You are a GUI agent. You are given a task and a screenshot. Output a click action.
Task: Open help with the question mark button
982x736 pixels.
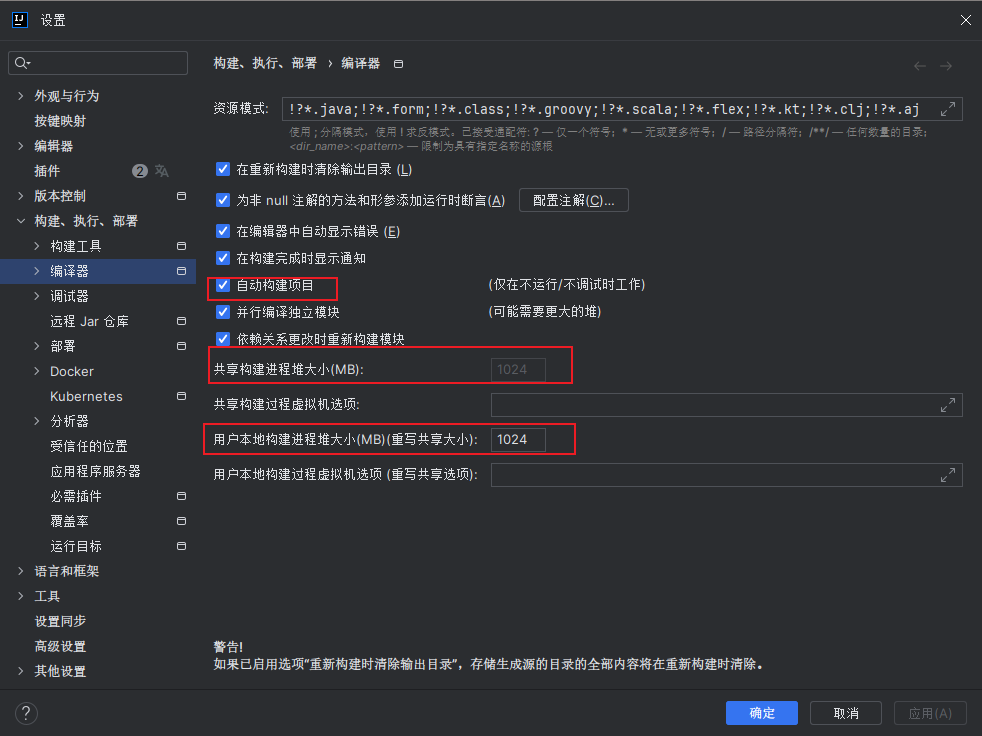coord(26,713)
